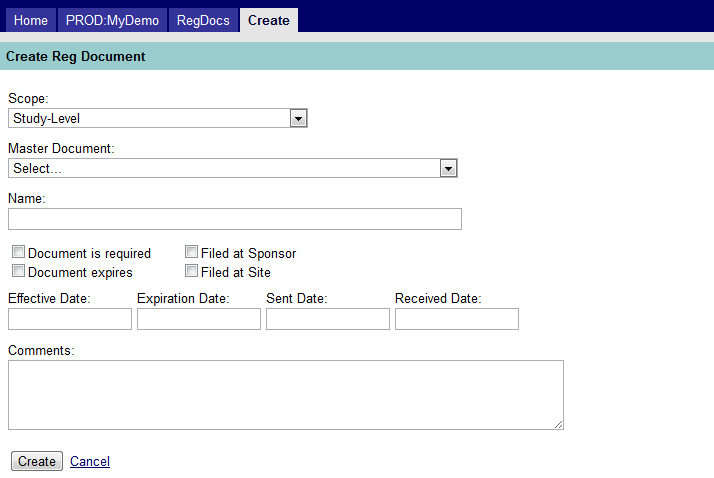714x478 pixels.
Task: Toggle the Filed at Site checkbox
Action: point(191,271)
